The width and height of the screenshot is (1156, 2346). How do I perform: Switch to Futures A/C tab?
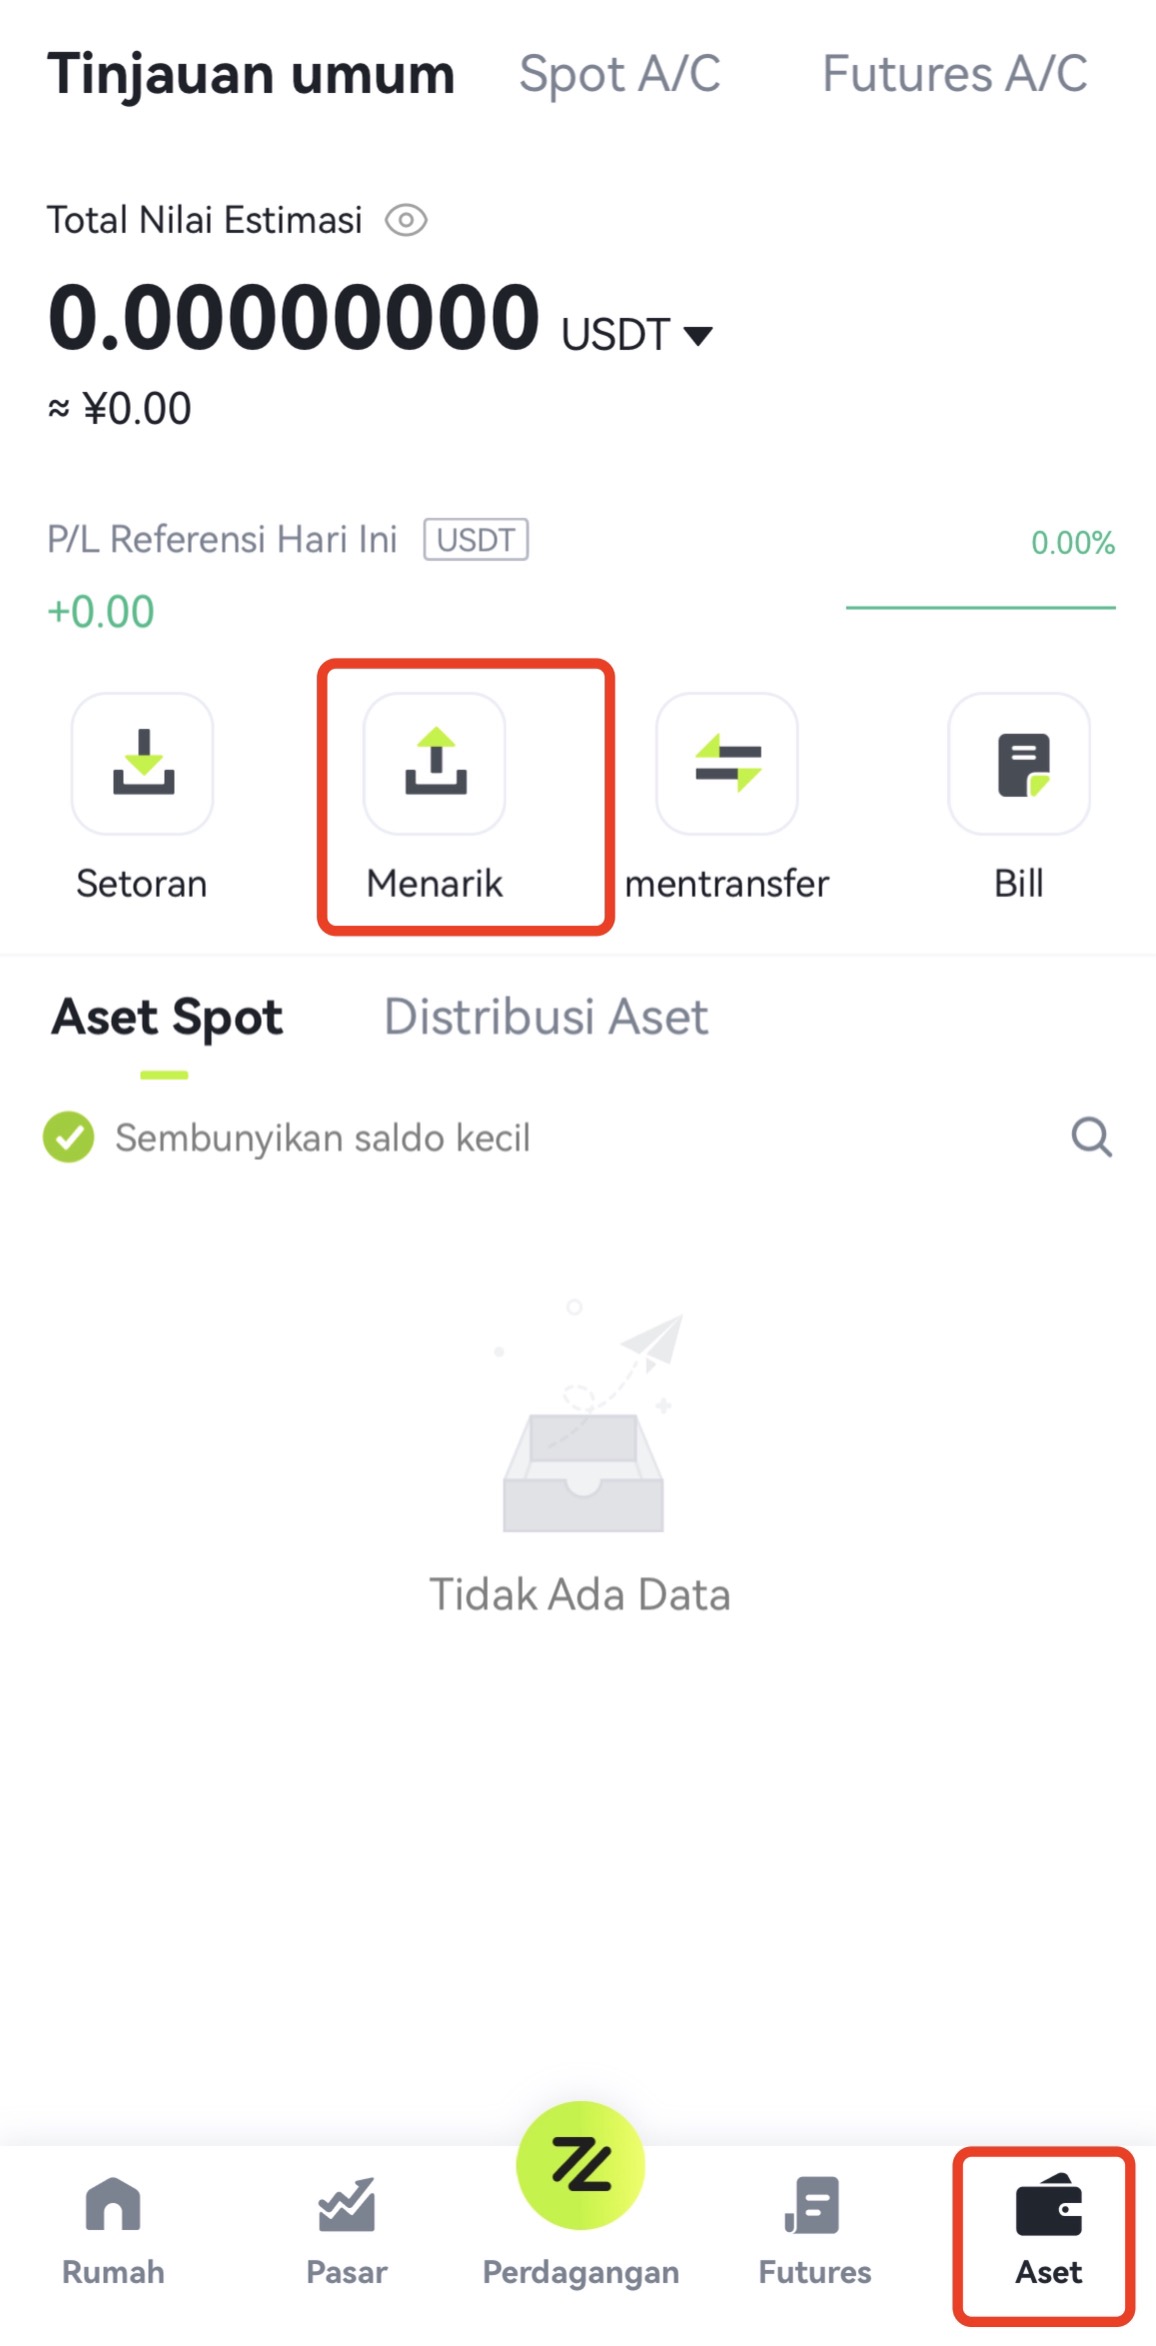coord(954,74)
